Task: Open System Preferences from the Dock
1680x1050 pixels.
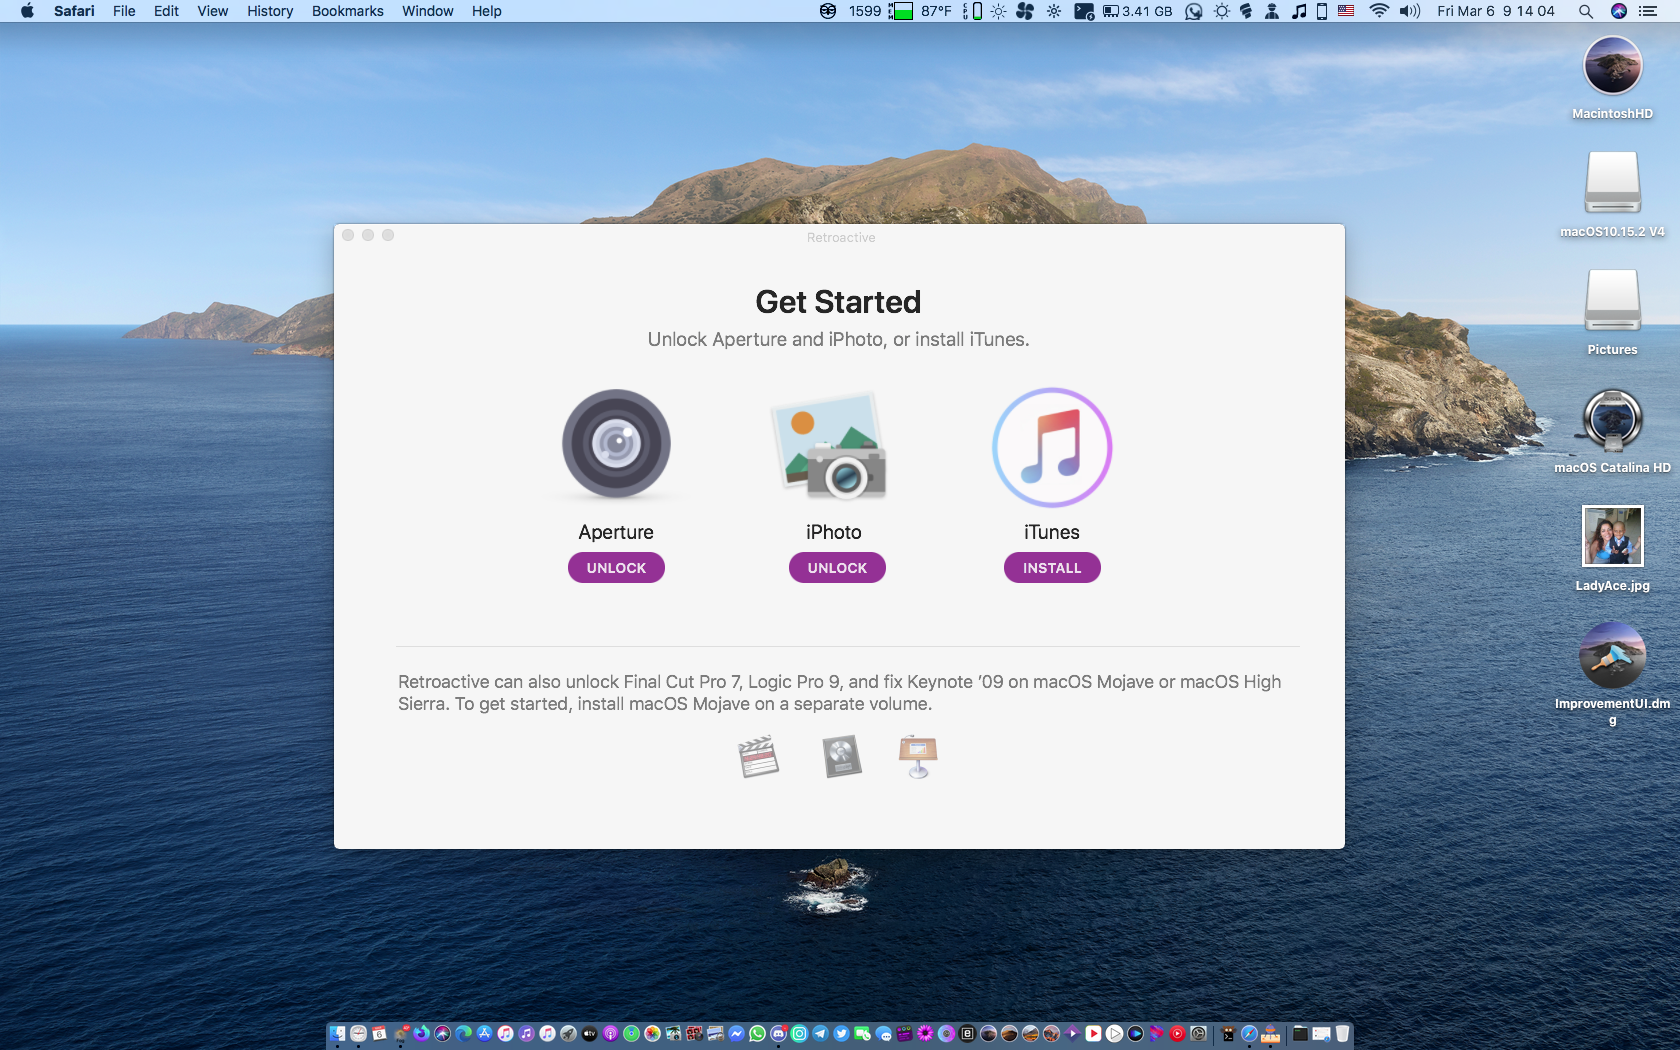Action: pyautogui.click(x=1198, y=1034)
